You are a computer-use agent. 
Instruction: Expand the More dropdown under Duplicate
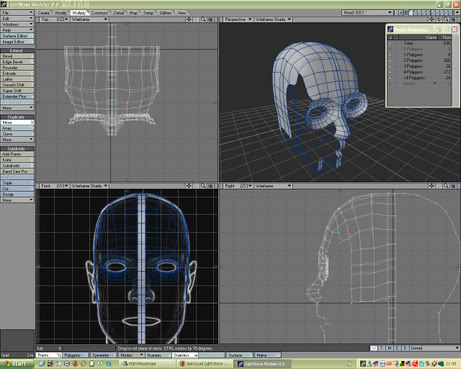(x=17, y=140)
